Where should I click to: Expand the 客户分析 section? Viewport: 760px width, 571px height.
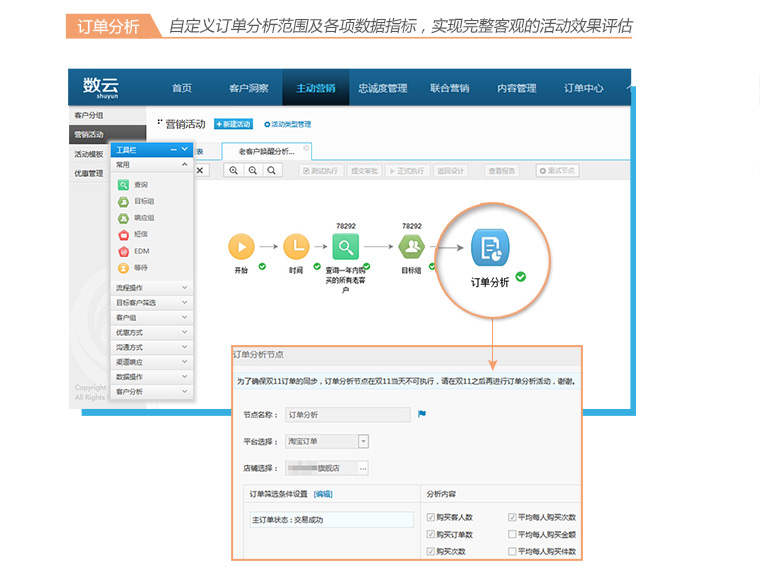point(152,392)
